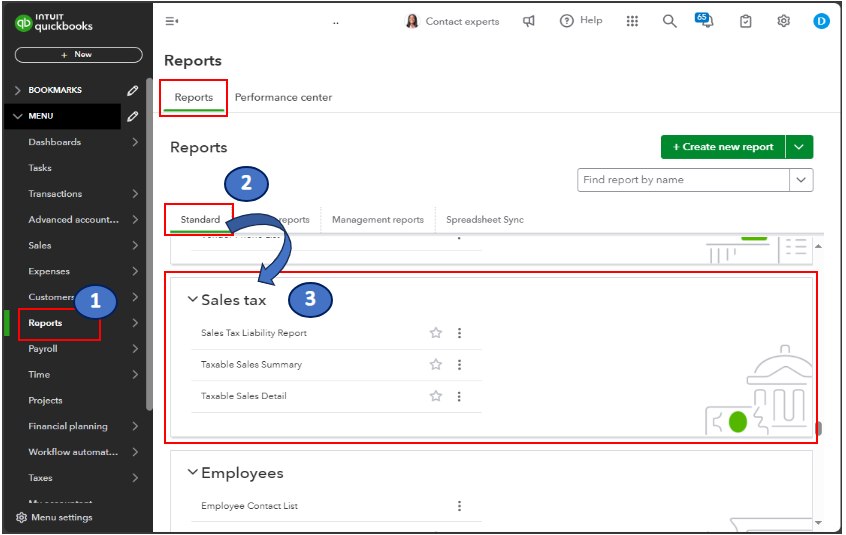Open Find report by name dropdown arrow
The width and height of the screenshot is (846, 535).
point(801,180)
